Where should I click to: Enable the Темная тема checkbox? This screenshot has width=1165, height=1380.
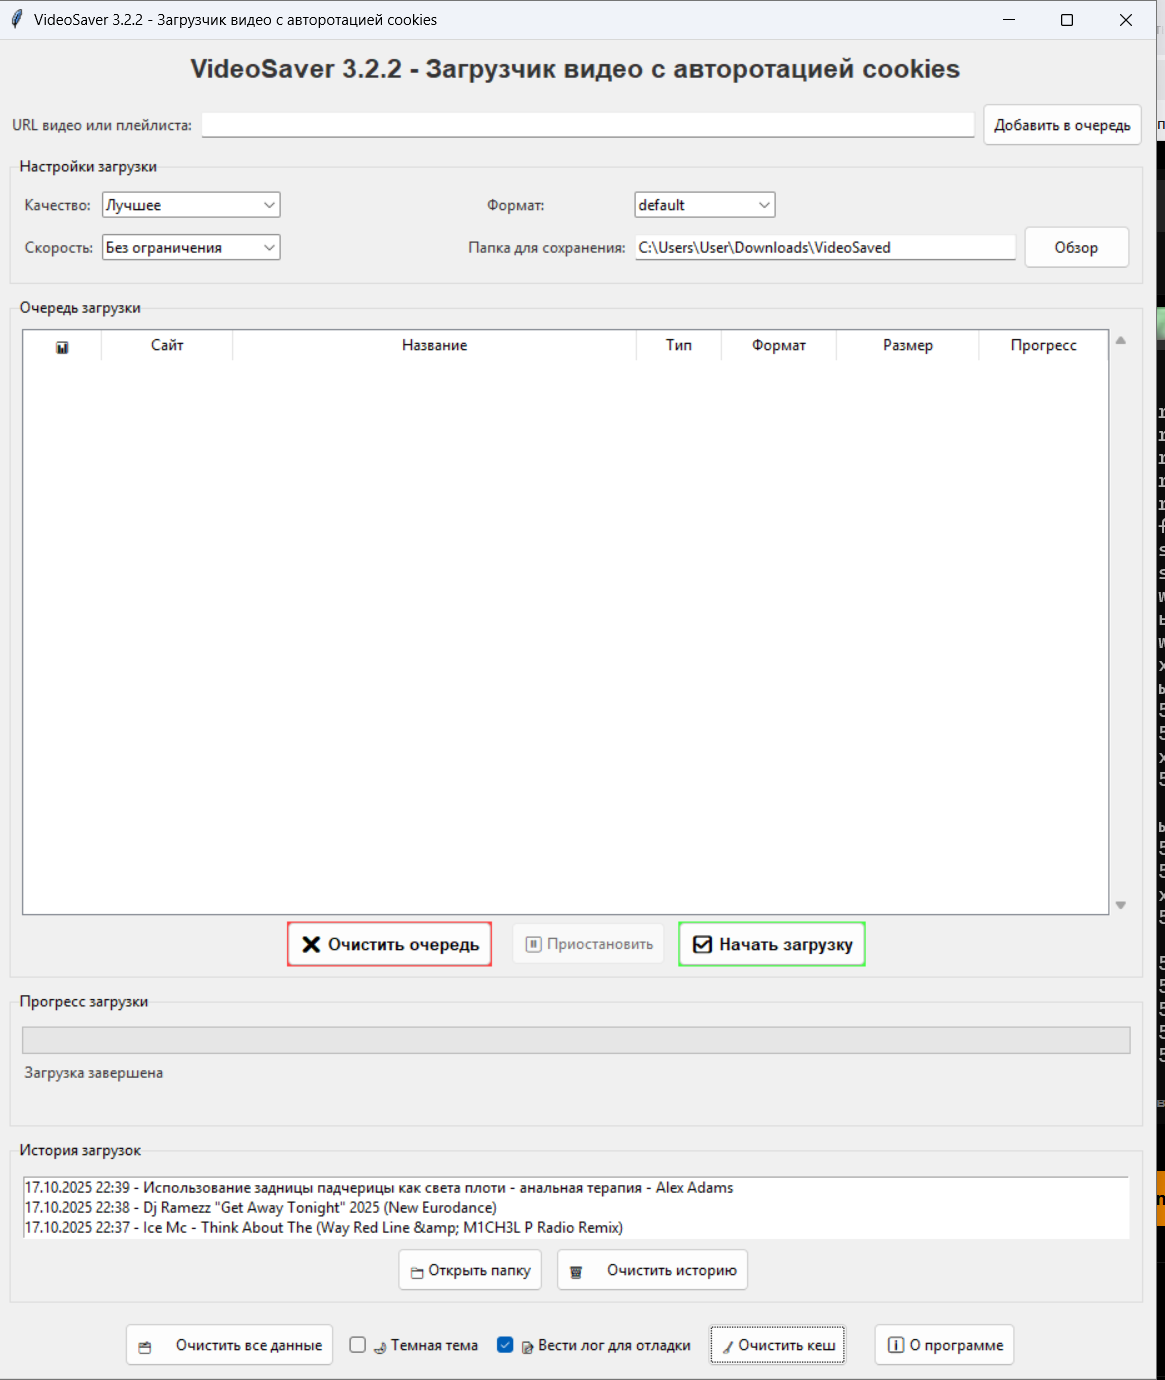[x=358, y=1345]
